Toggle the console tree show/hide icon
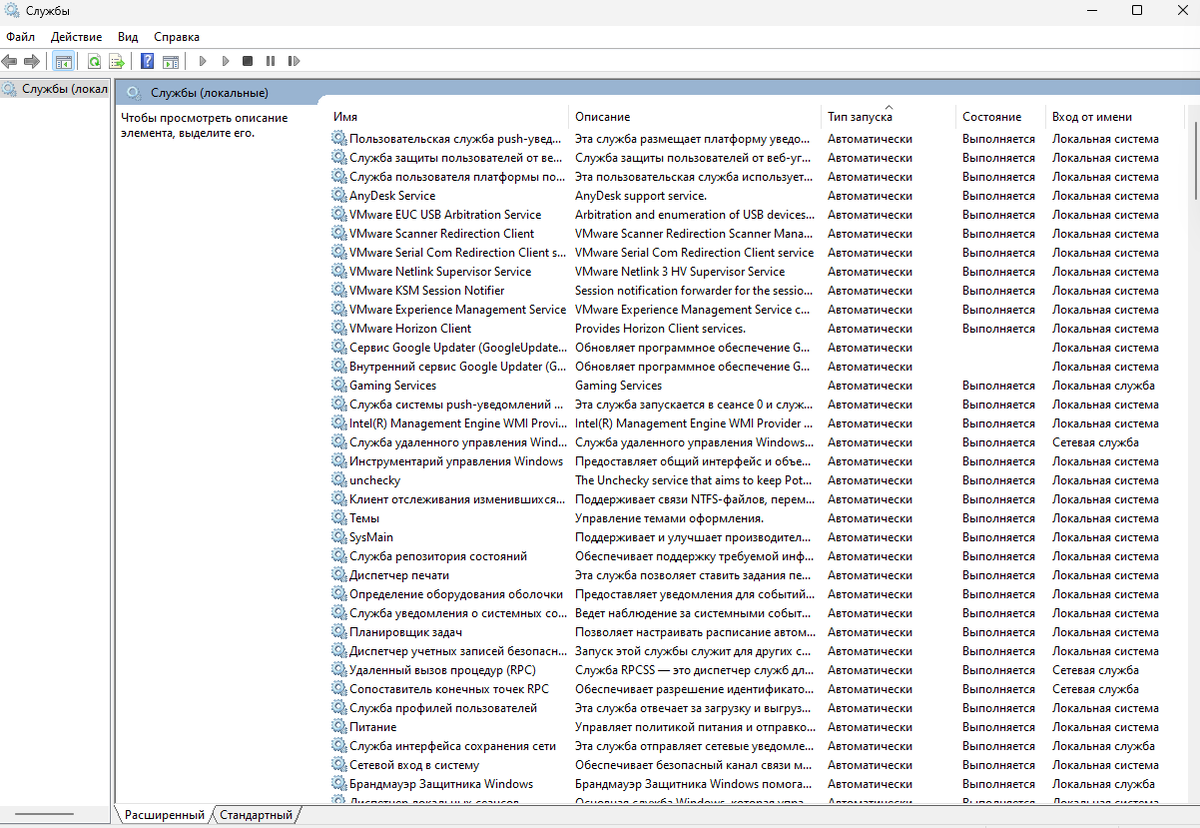Viewport: 1200px width, 828px height. coord(63,61)
